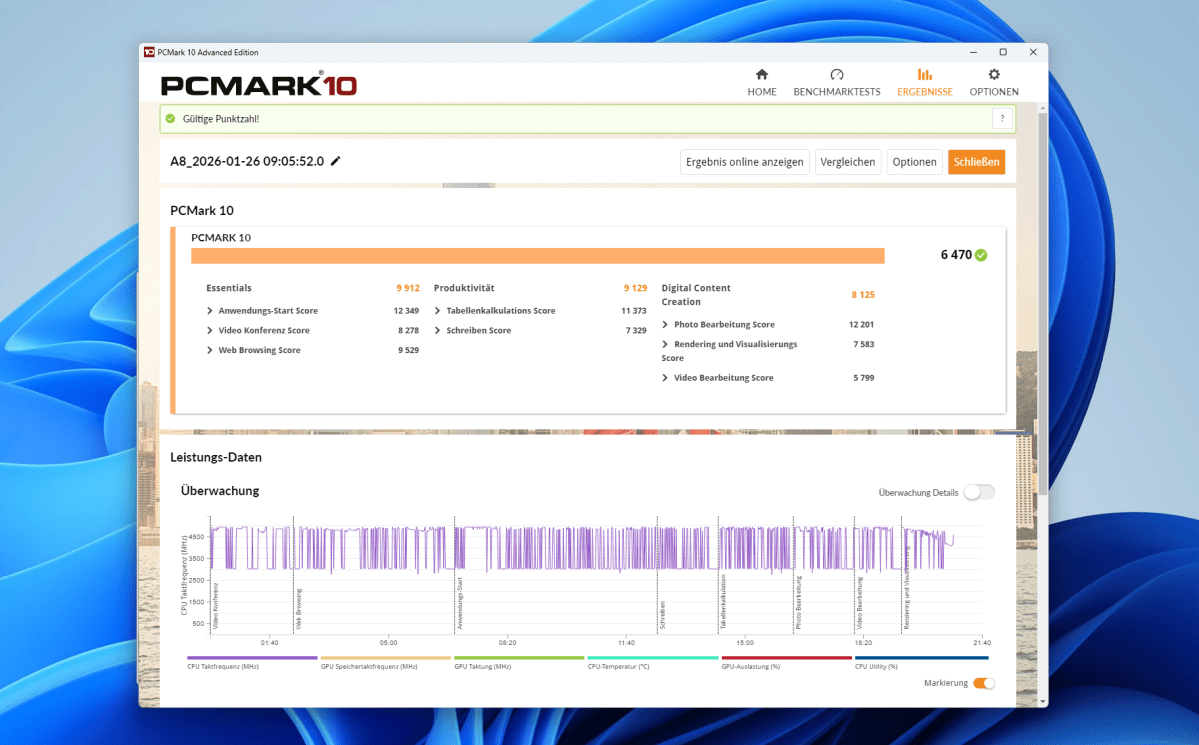Click Ergebnis online anzeigen
The width and height of the screenshot is (1199, 745).
[744, 161]
